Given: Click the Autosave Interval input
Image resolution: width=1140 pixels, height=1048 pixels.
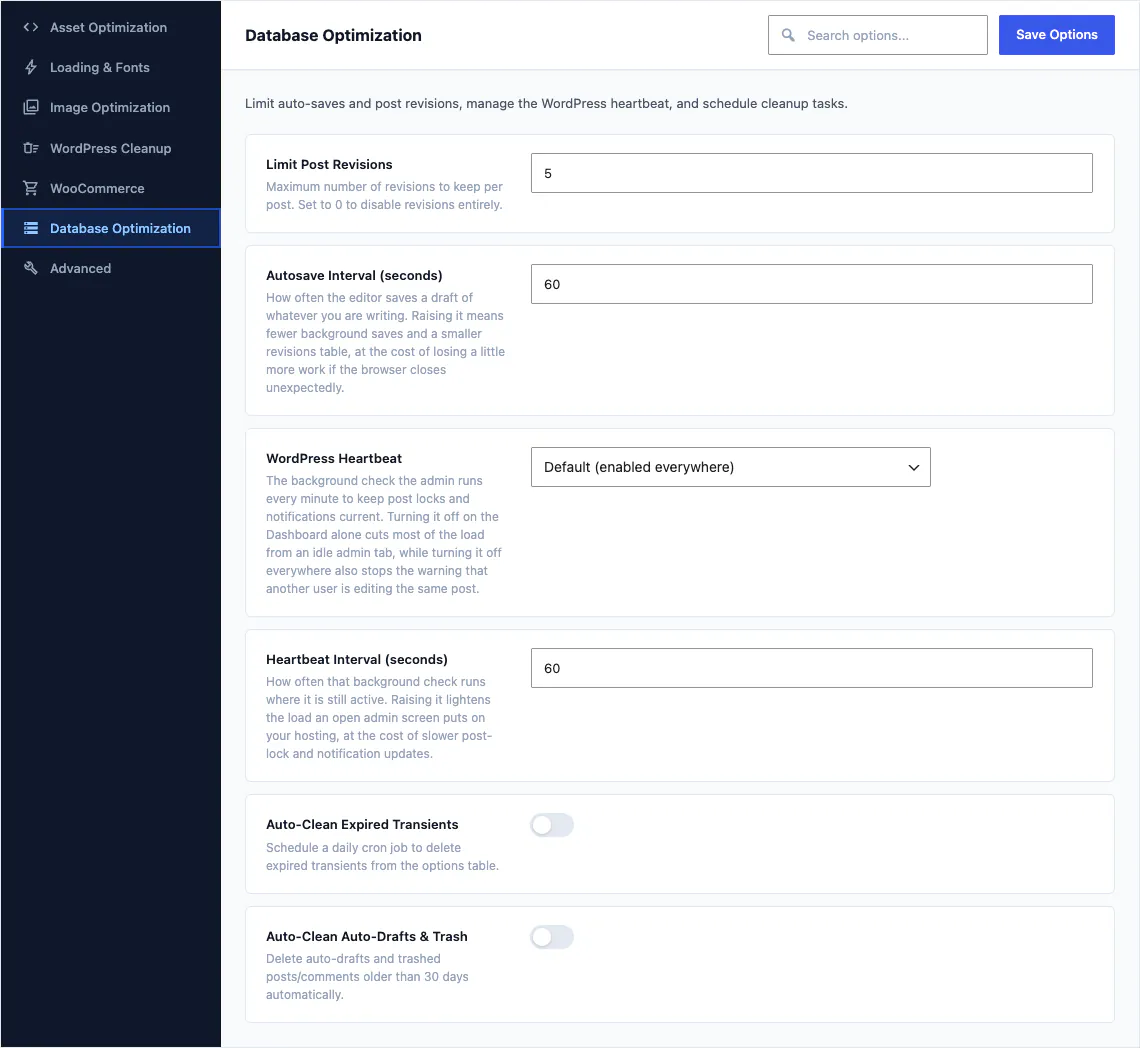Looking at the screenshot, I should [811, 284].
